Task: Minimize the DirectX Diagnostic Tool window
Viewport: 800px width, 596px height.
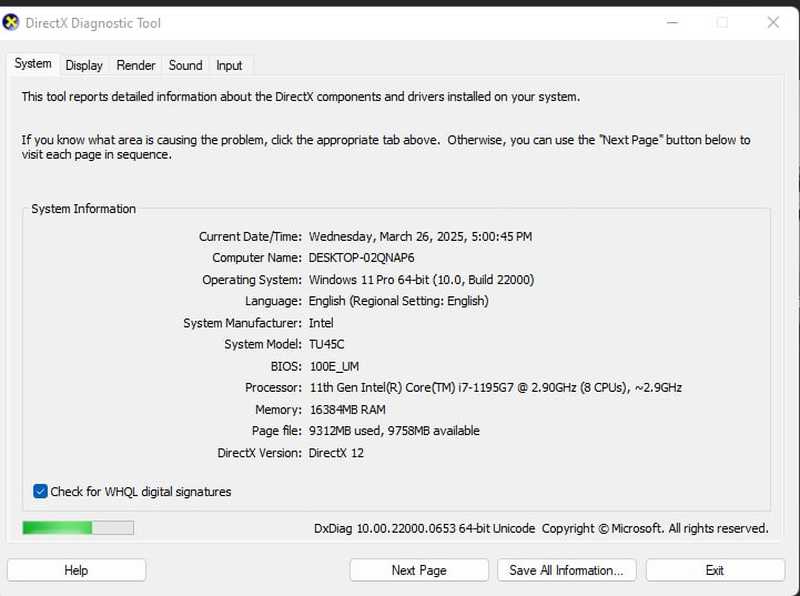Action: [x=673, y=22]
